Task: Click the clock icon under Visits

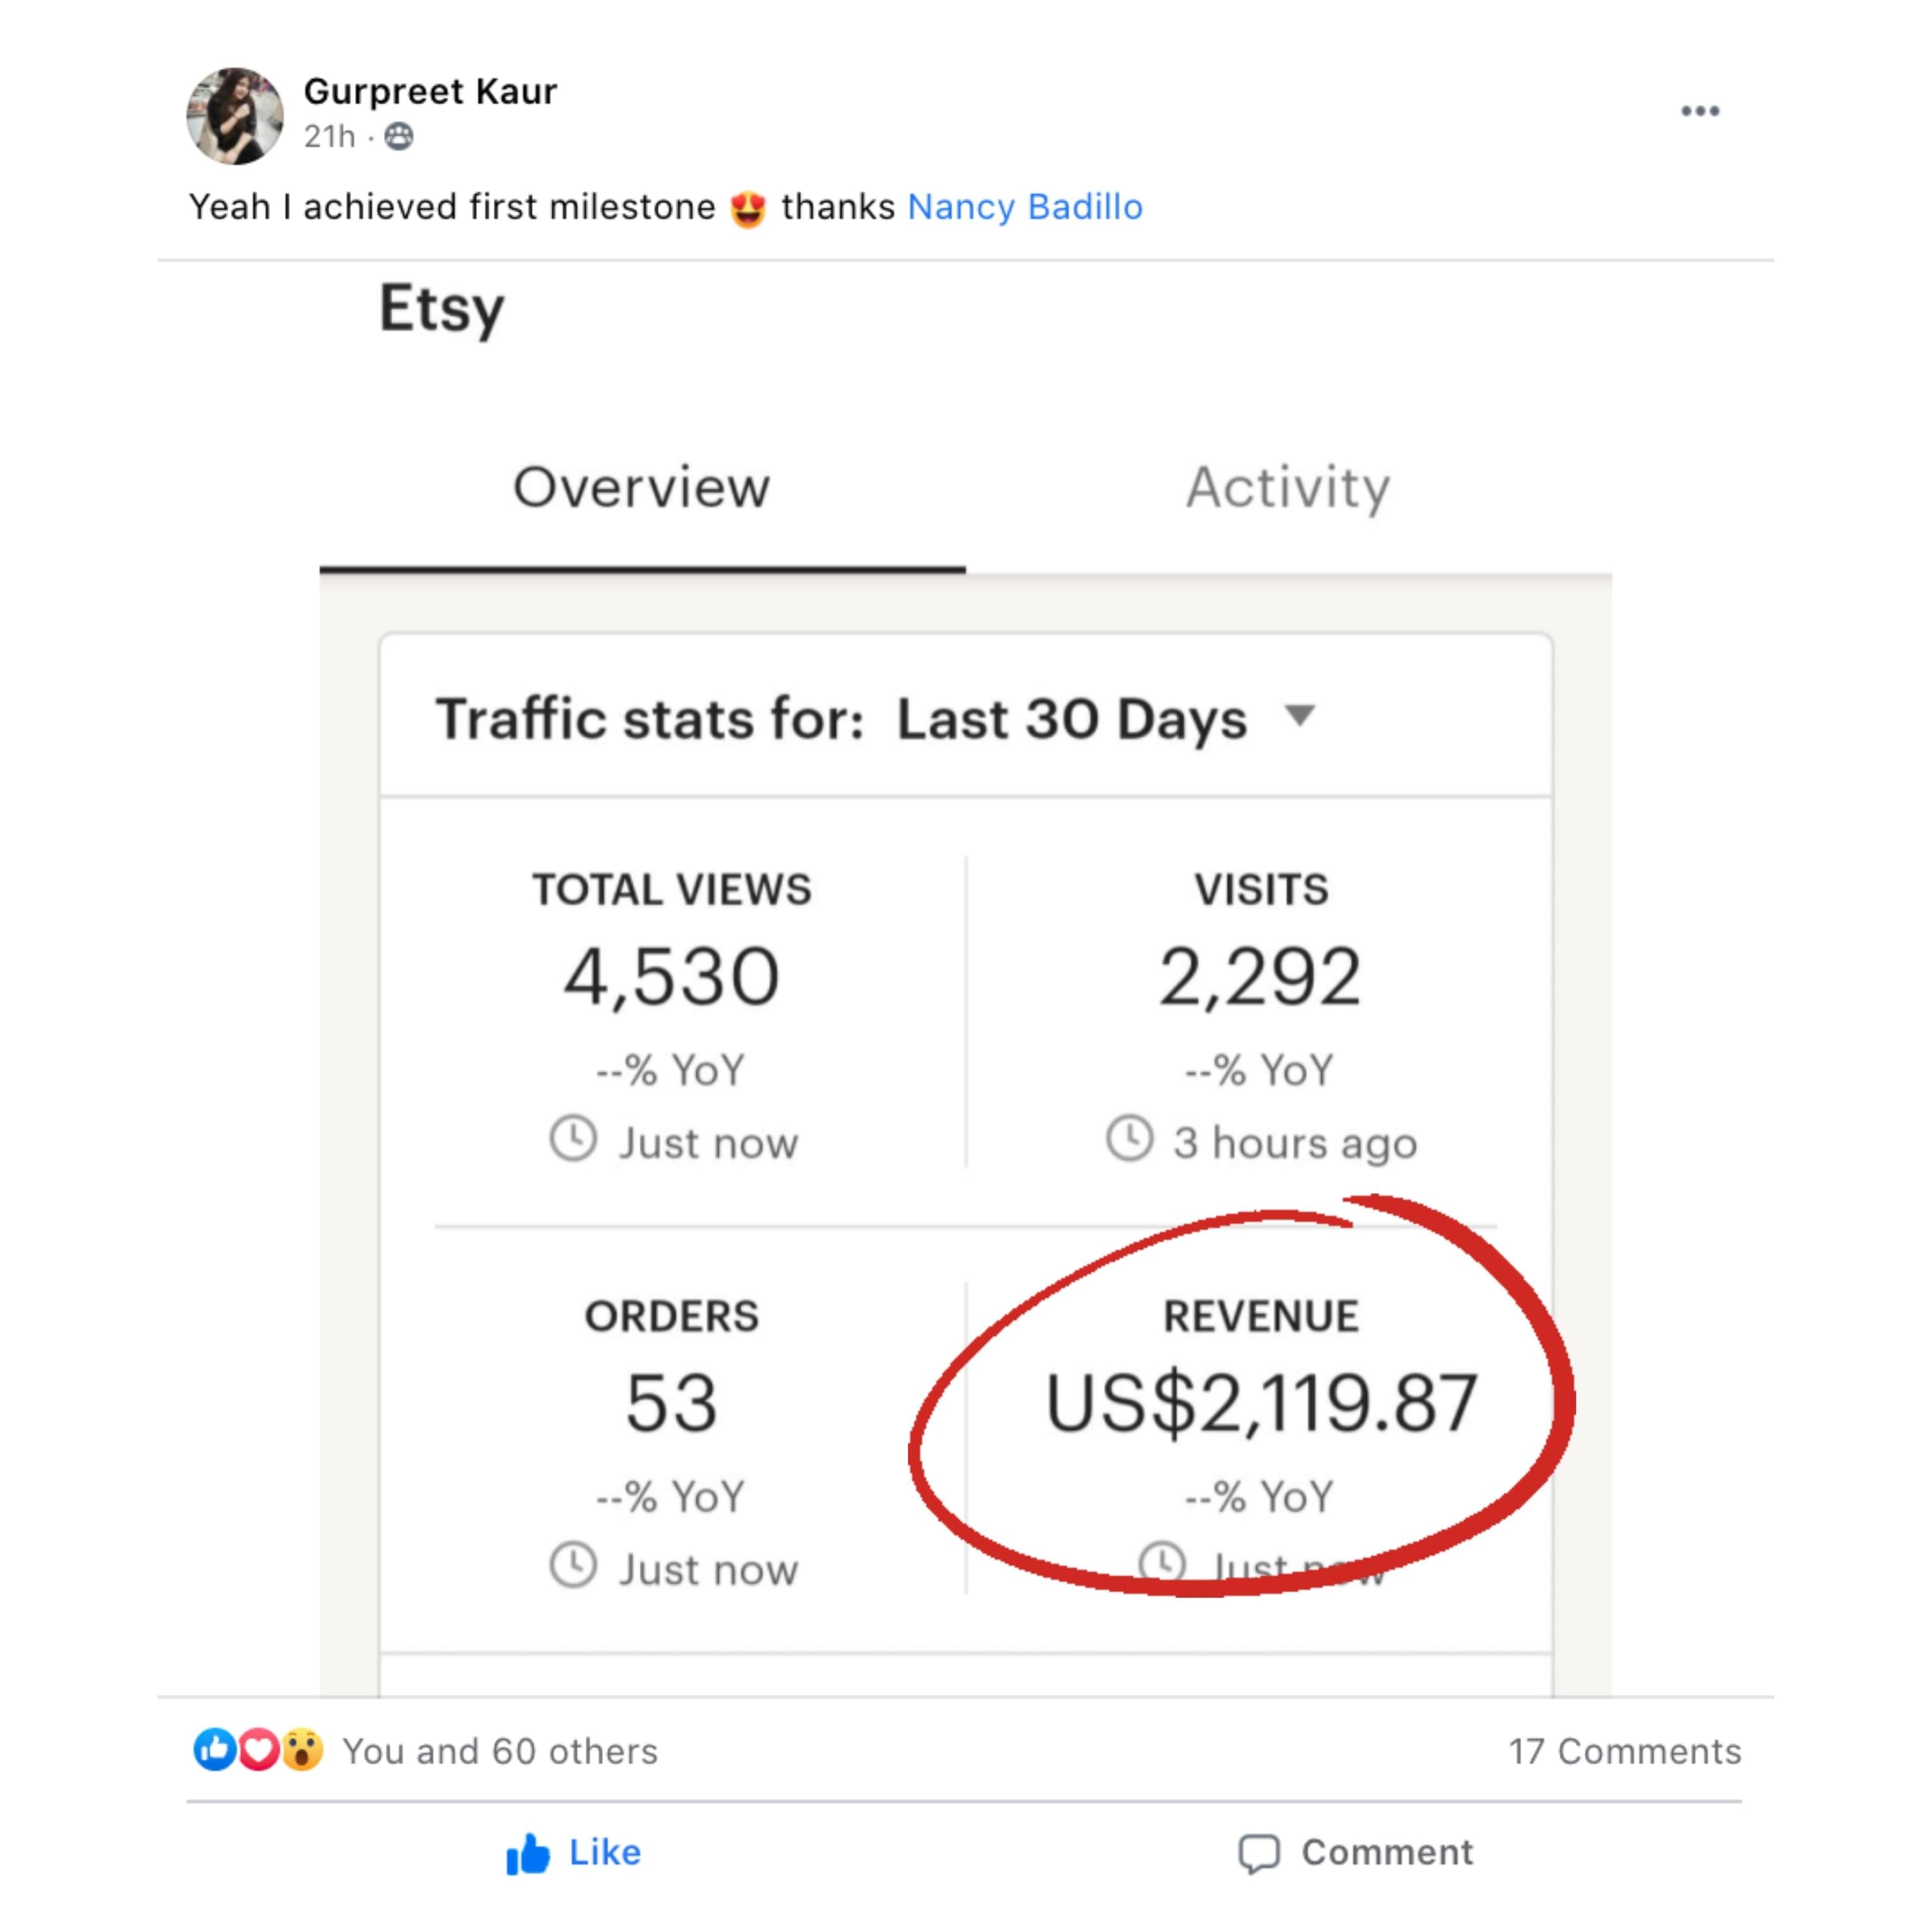Action: coord(1130,1138)
